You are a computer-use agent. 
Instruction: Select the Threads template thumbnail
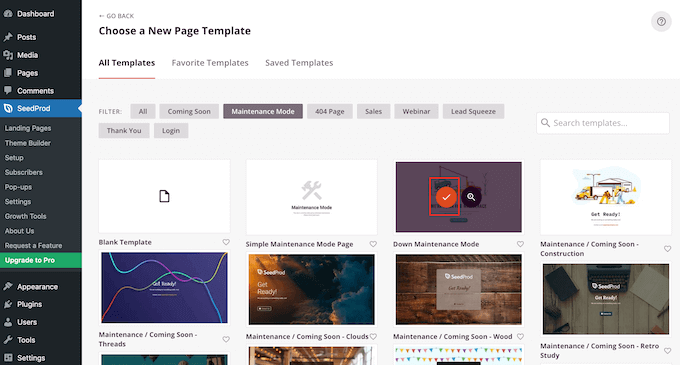(164, 288)
